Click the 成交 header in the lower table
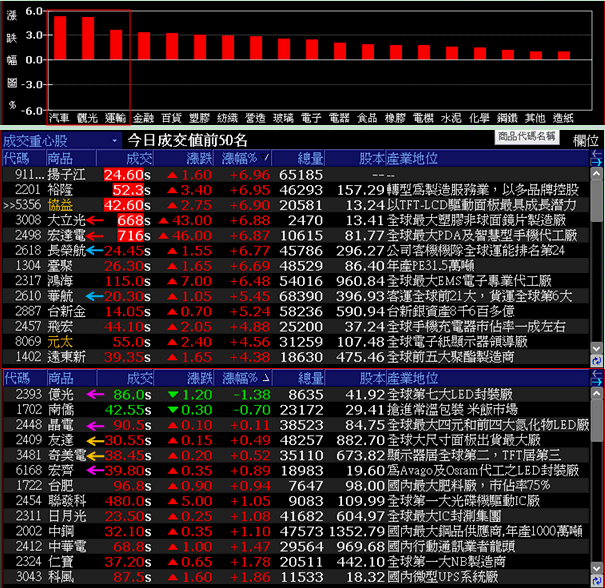Screen dimensions: 605x588 tap(125, 378)
